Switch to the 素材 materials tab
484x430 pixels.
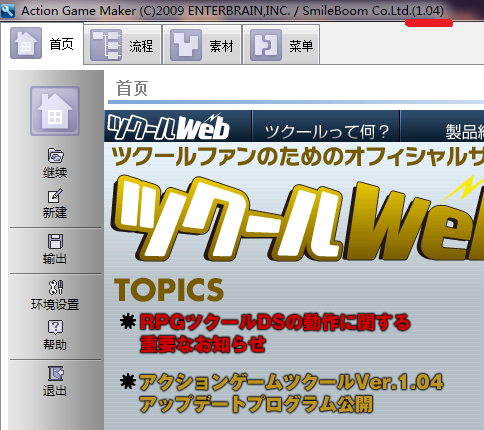click(x=202, y=45)
